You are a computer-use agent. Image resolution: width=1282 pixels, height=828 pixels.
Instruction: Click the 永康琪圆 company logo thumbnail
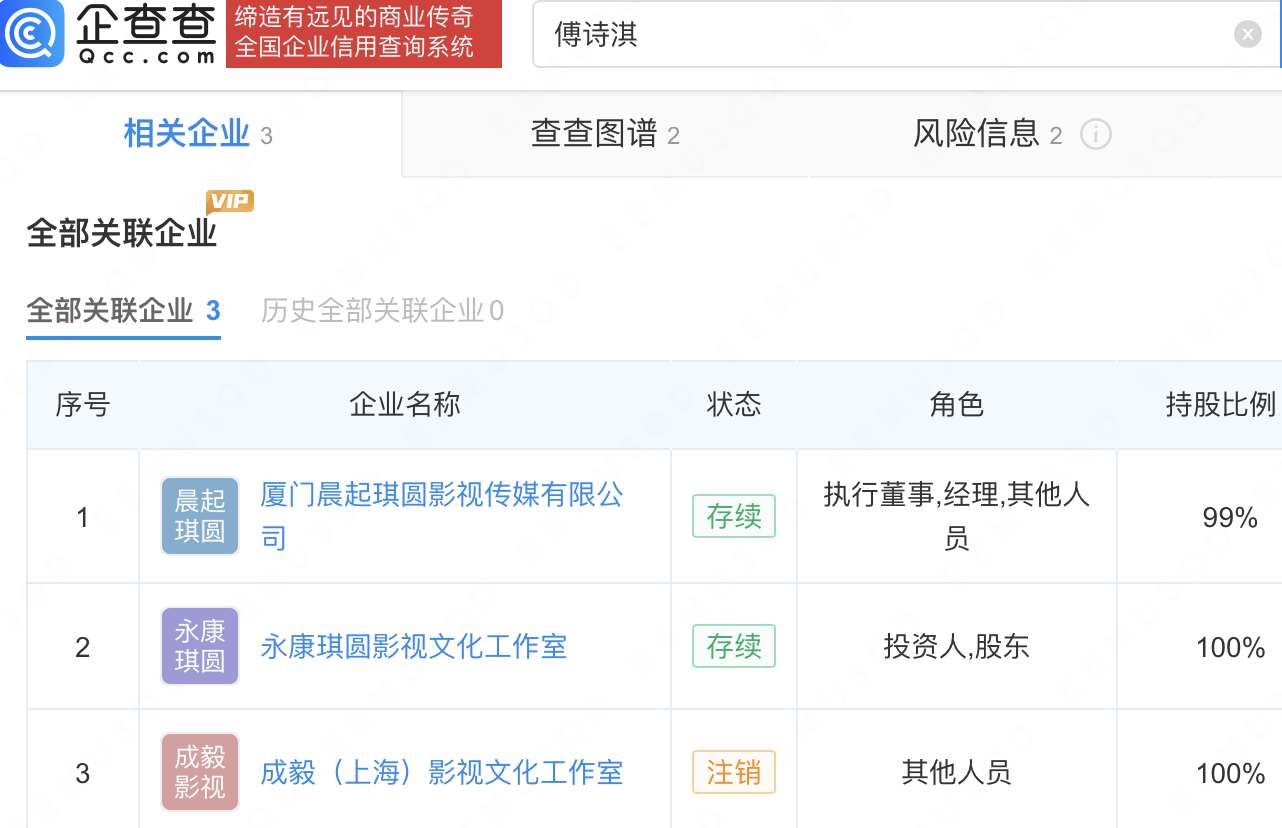[200, 646]
